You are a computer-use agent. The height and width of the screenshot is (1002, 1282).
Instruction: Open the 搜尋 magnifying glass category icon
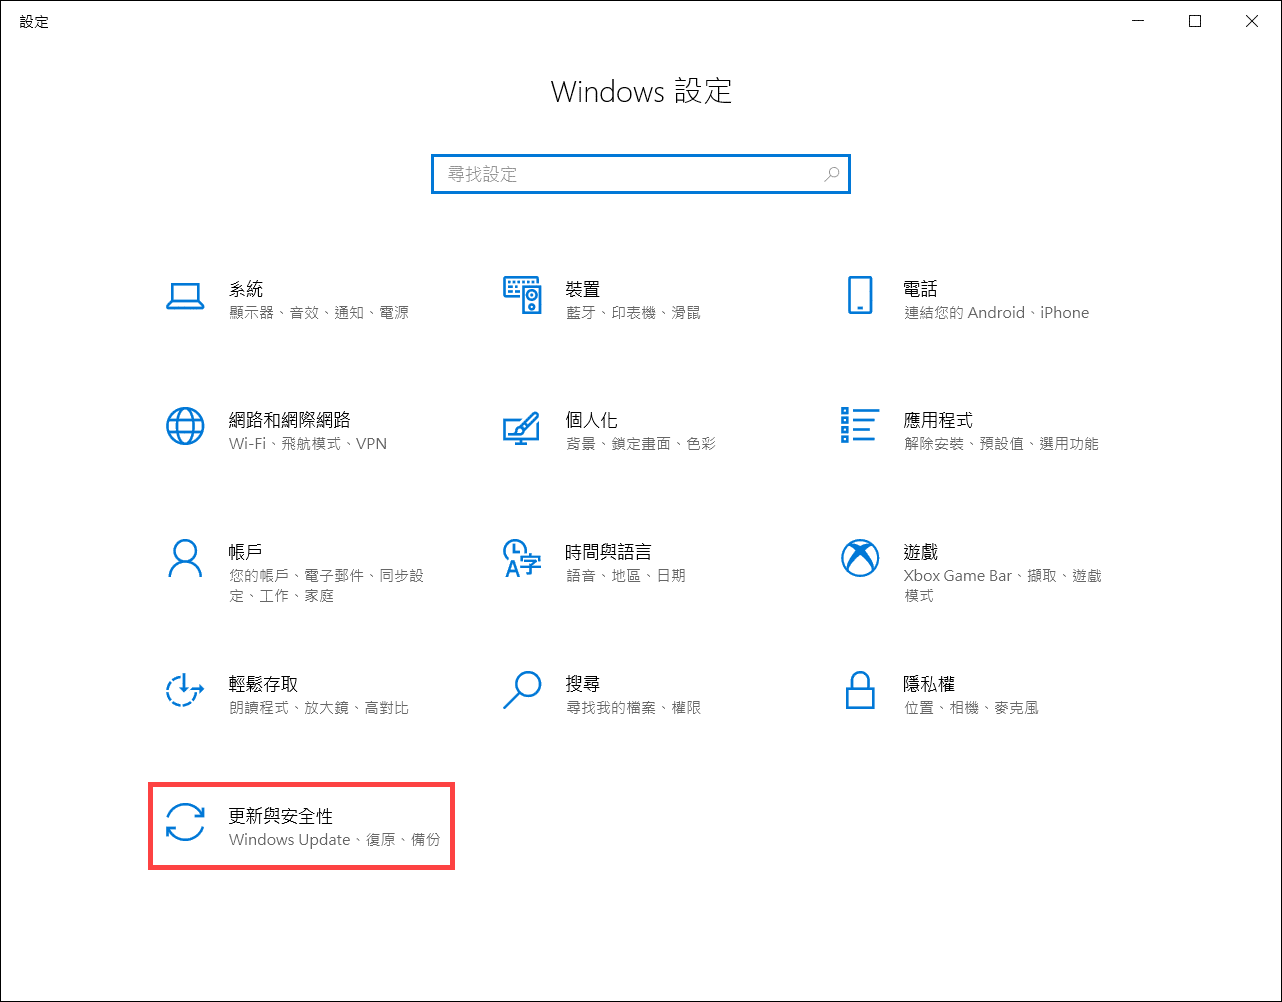click(x=522, y=691)
